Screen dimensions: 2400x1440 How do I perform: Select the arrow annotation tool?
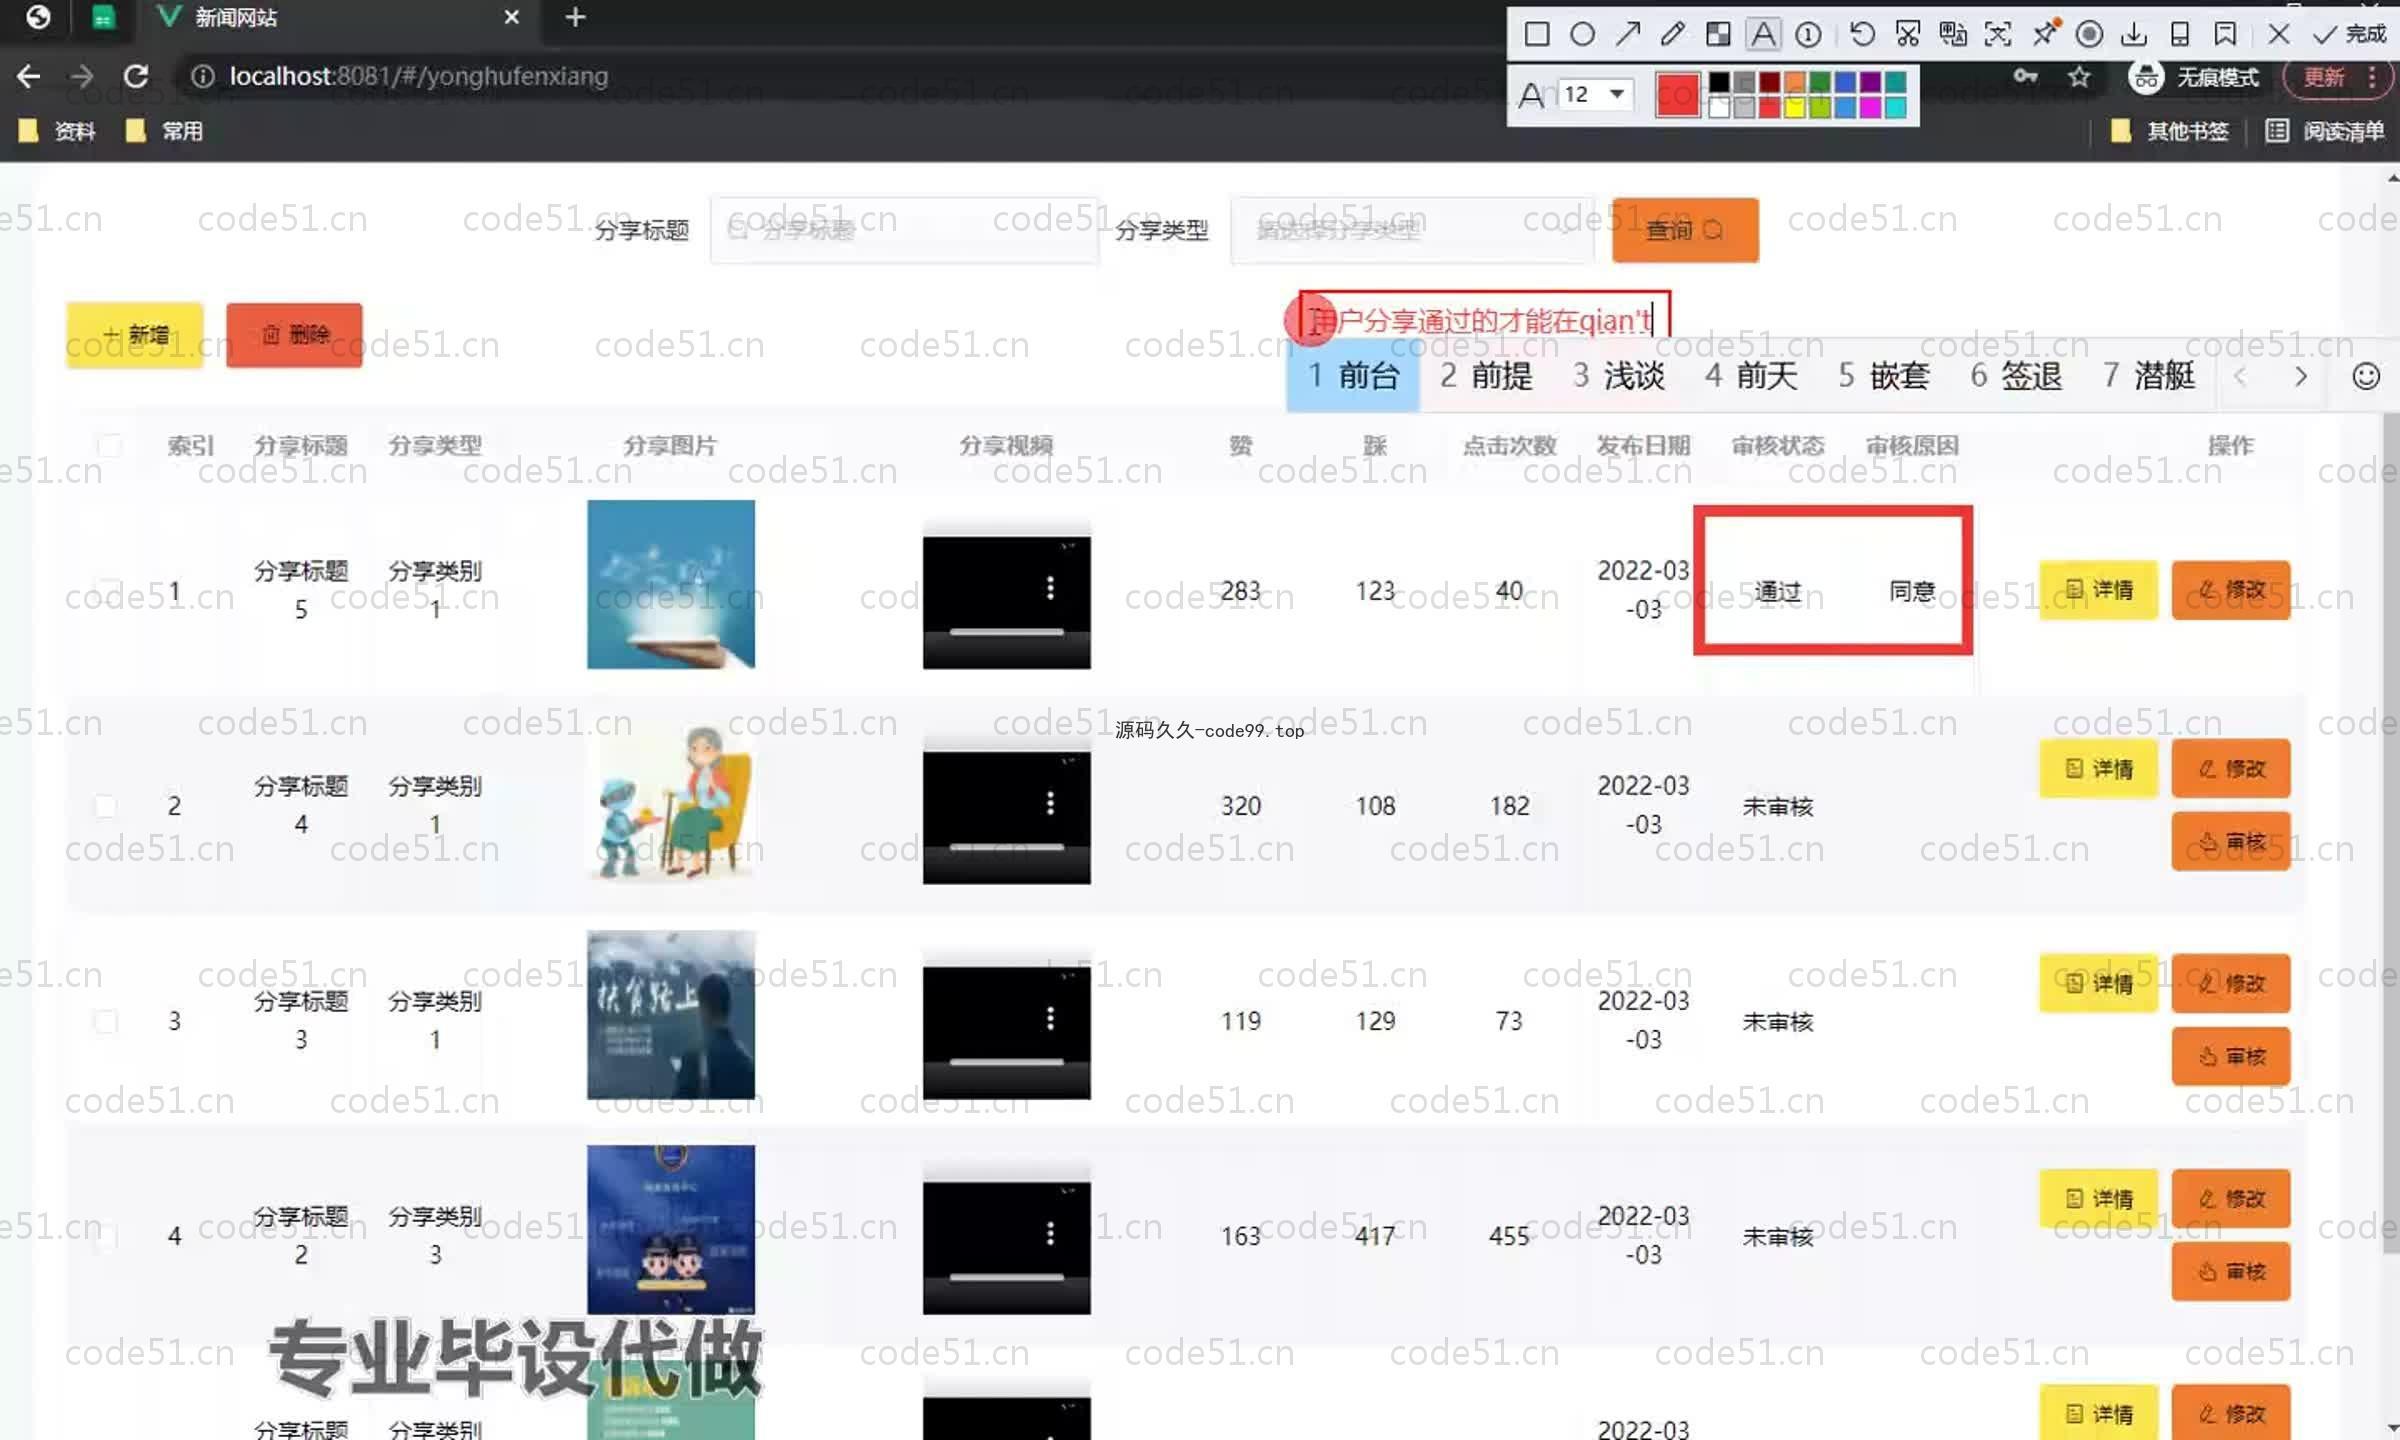point(1627,35)
